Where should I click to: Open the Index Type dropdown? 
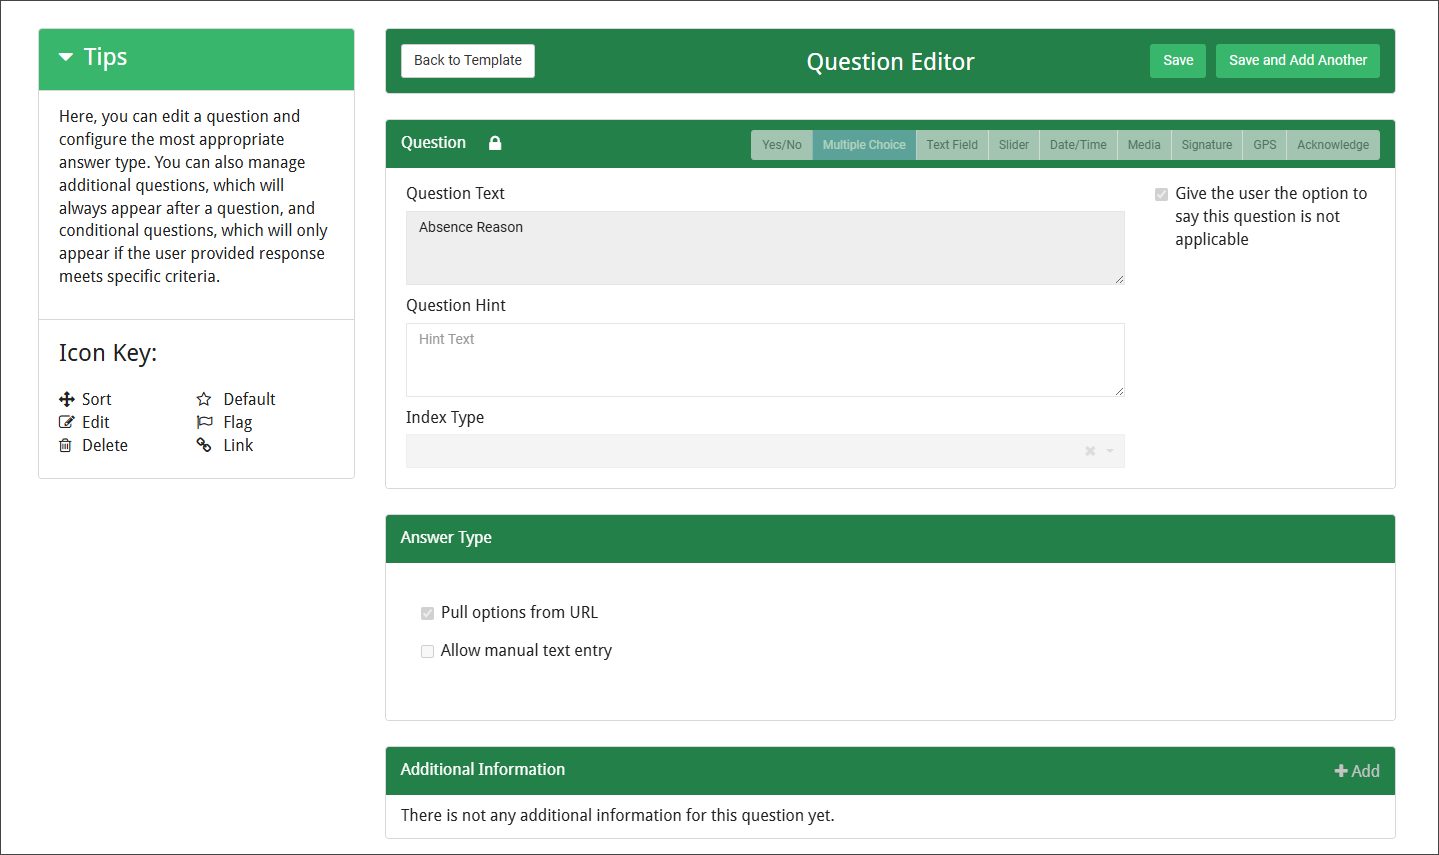coord(1110,451)
